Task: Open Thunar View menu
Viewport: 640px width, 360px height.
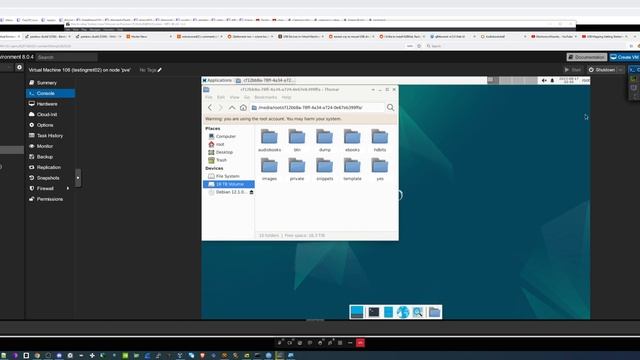Action: [x=234, y=97]
